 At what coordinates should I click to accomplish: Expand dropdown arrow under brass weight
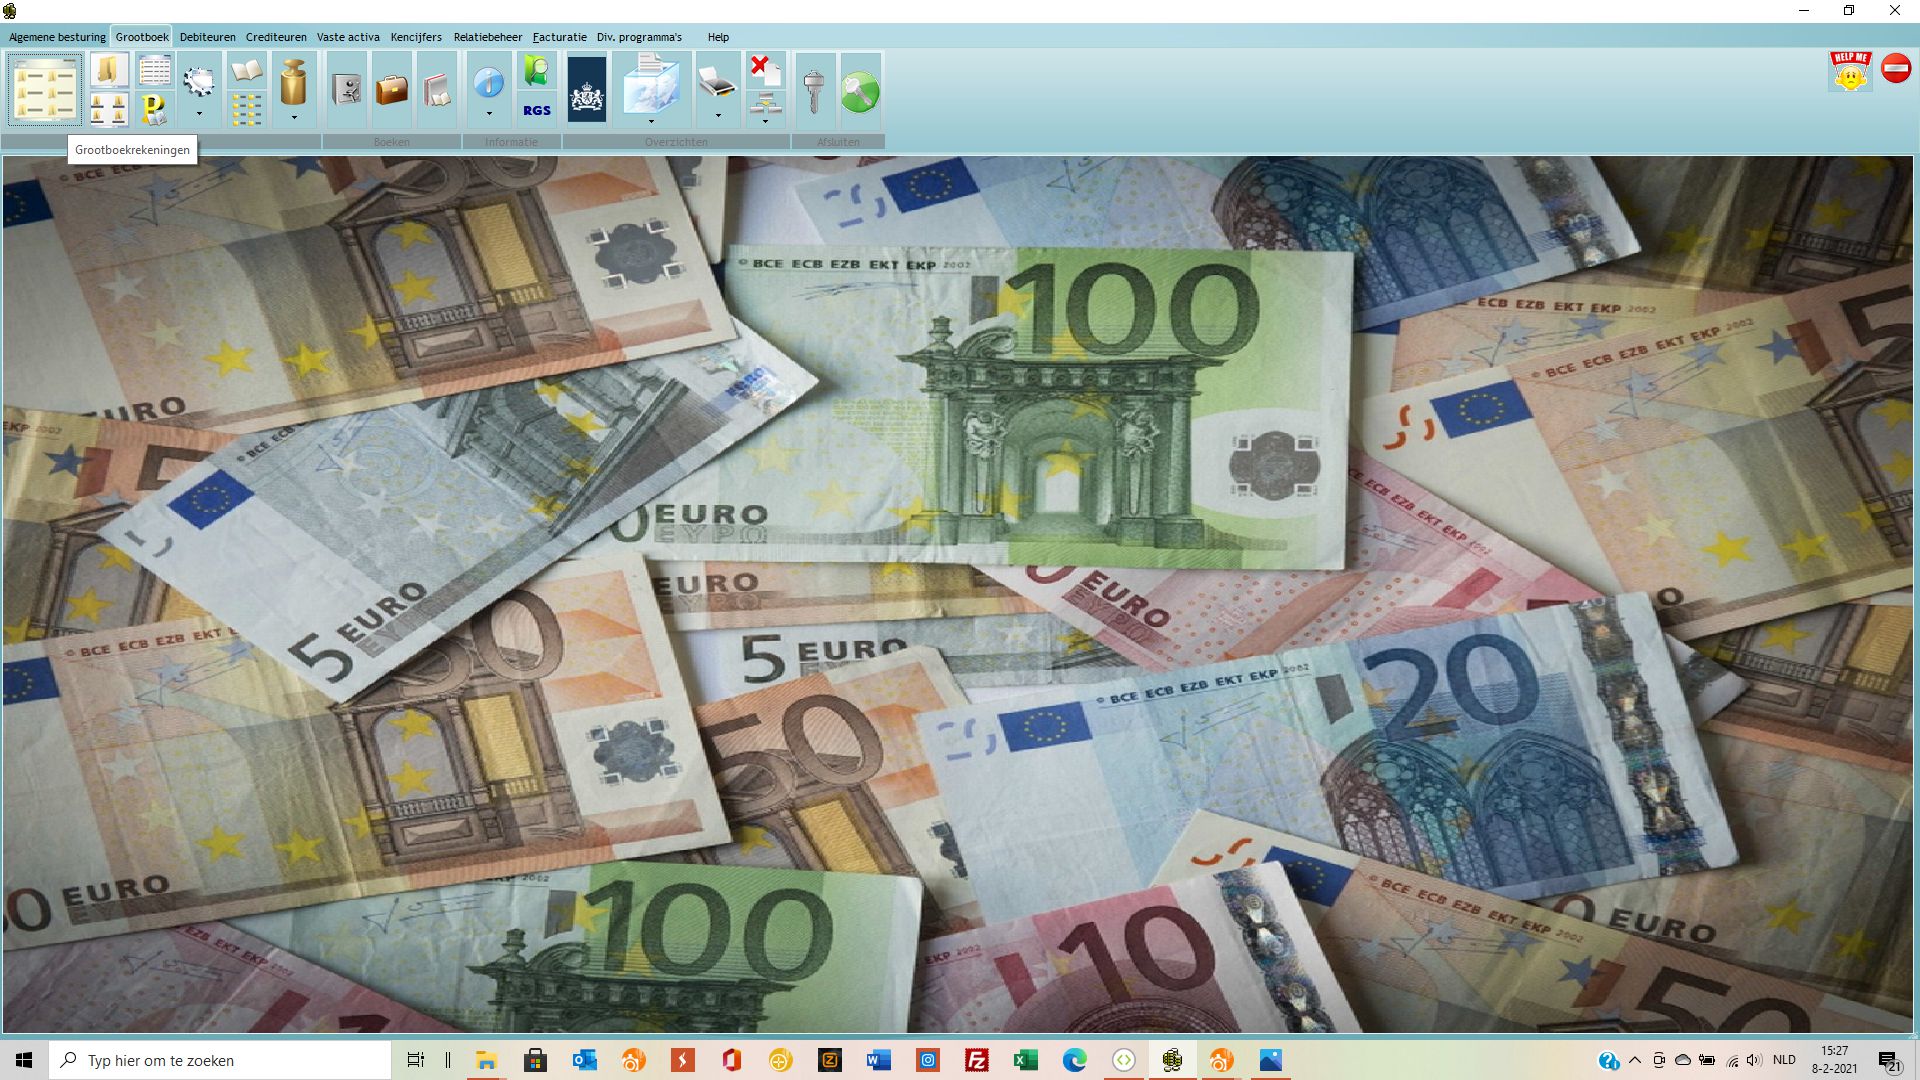tap(294, 117)
